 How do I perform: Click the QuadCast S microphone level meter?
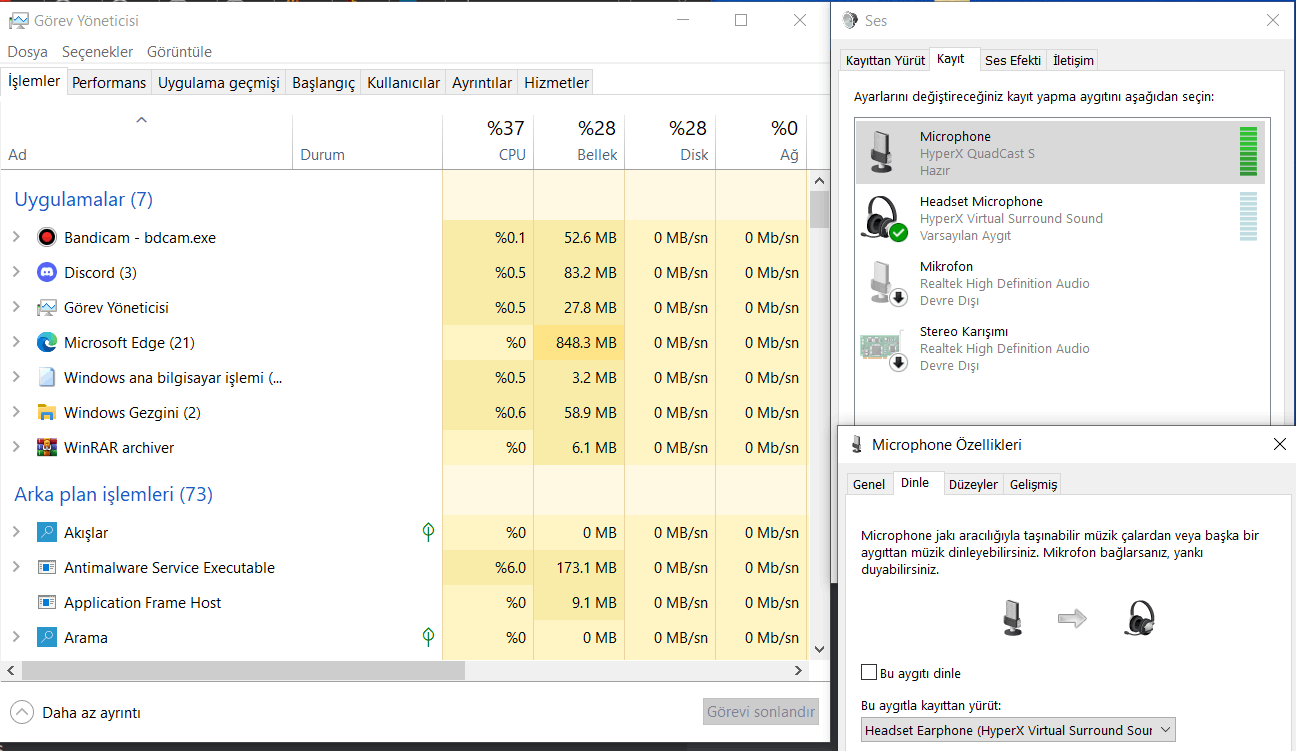[1247, 152]
